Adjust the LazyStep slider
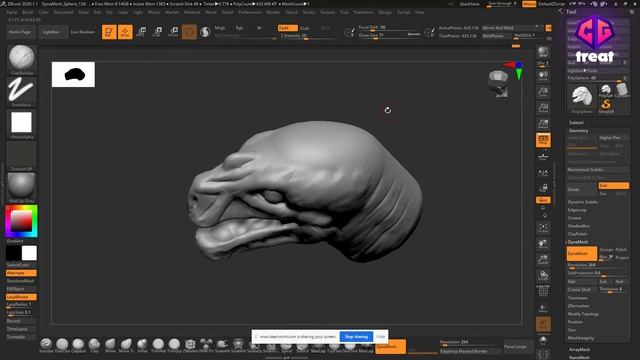Screen dimensions: 640x360 [21, 313]
